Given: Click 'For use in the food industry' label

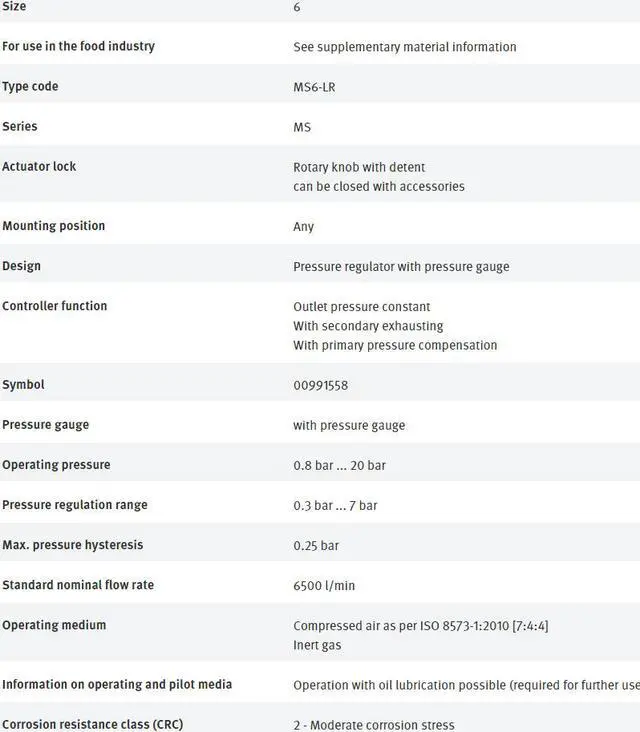Looking at the screenshot, I should pos(78,46).
